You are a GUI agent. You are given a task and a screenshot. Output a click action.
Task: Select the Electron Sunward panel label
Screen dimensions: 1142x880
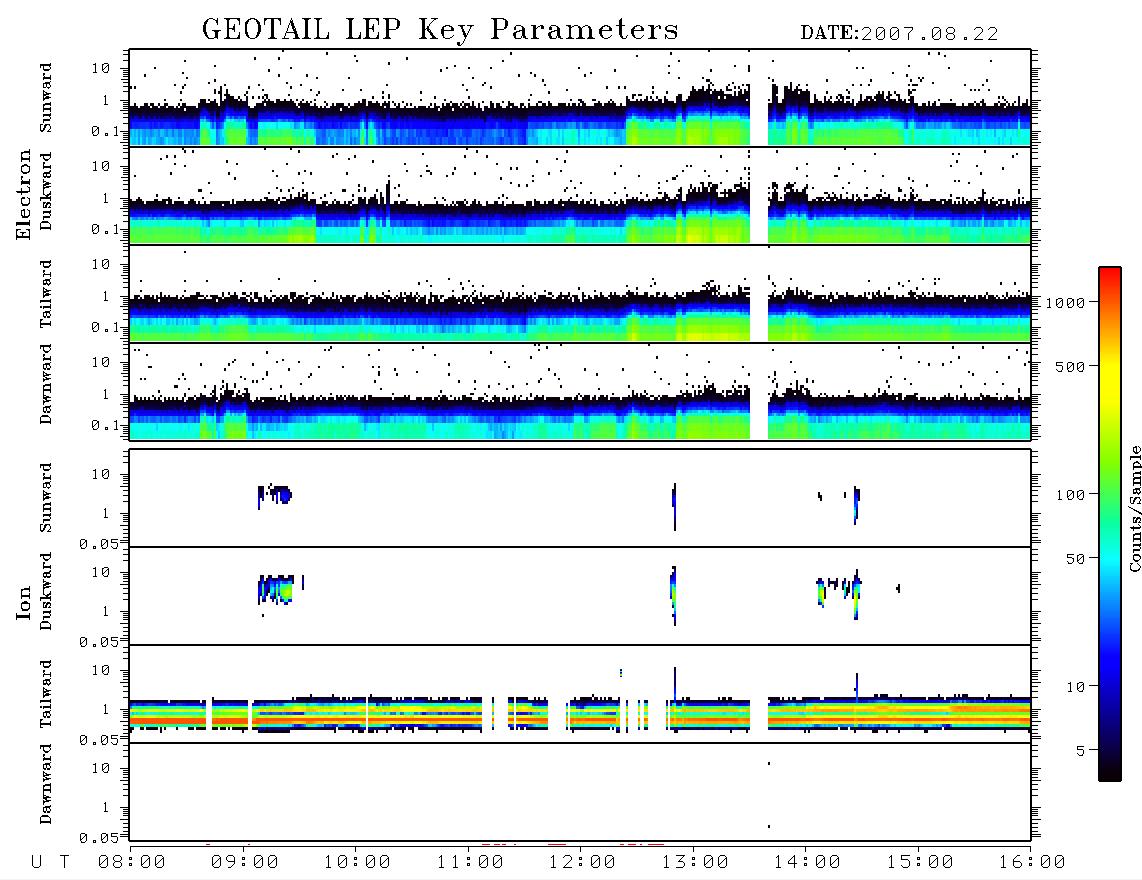click(x=46, y=98)
